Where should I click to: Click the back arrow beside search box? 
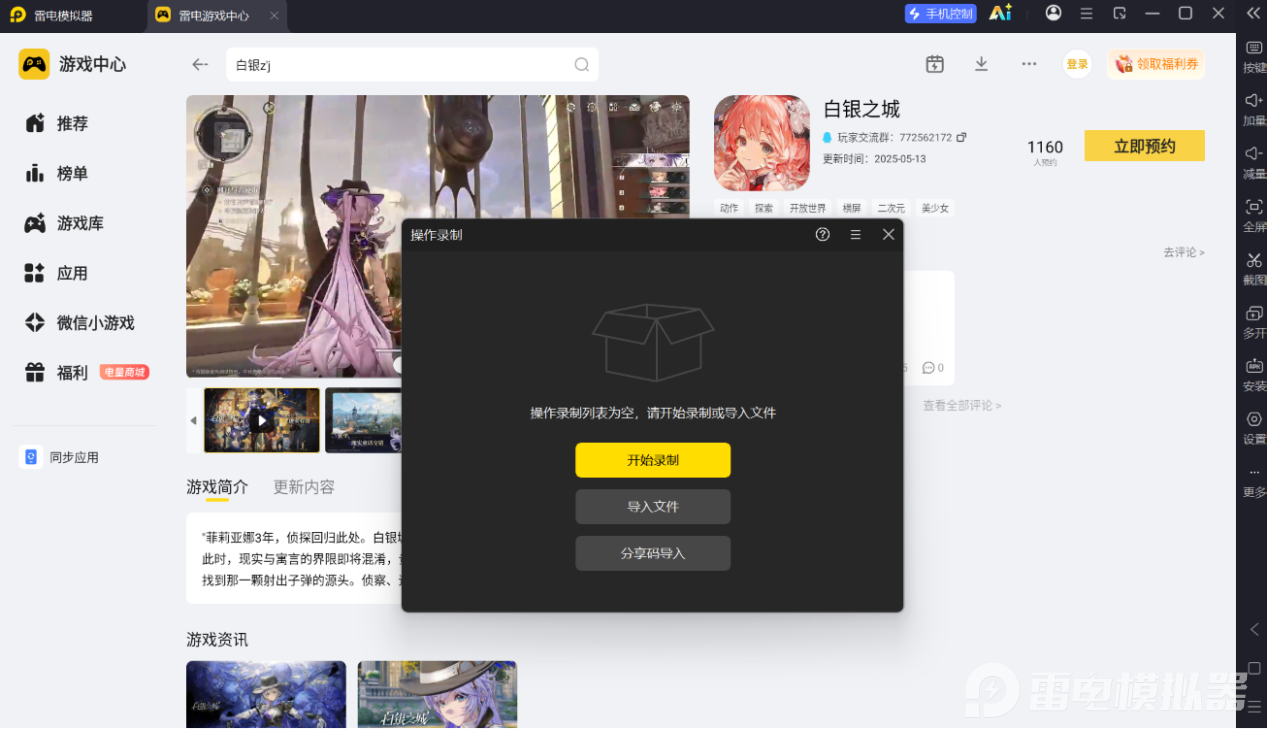(200, 64)
